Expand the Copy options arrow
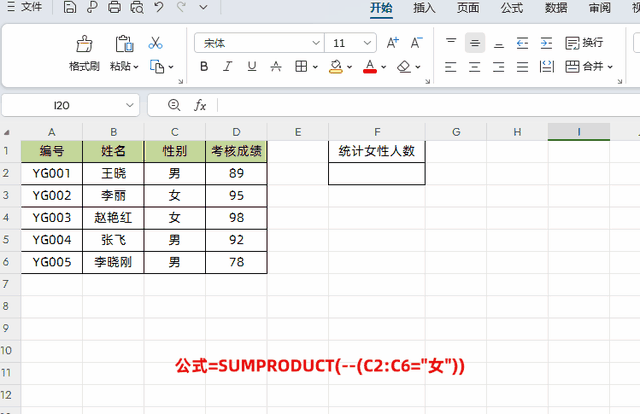 (171, 67)
